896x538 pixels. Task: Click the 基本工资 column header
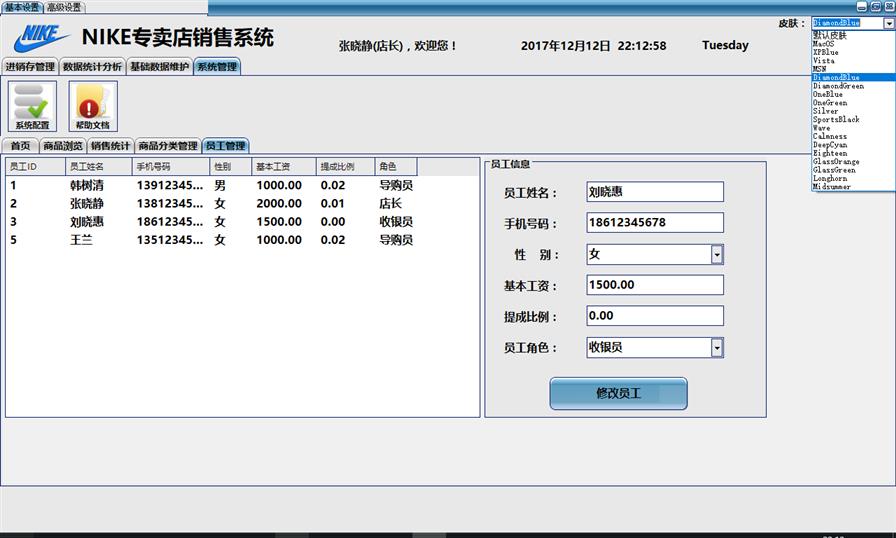[x=273, y=166]
